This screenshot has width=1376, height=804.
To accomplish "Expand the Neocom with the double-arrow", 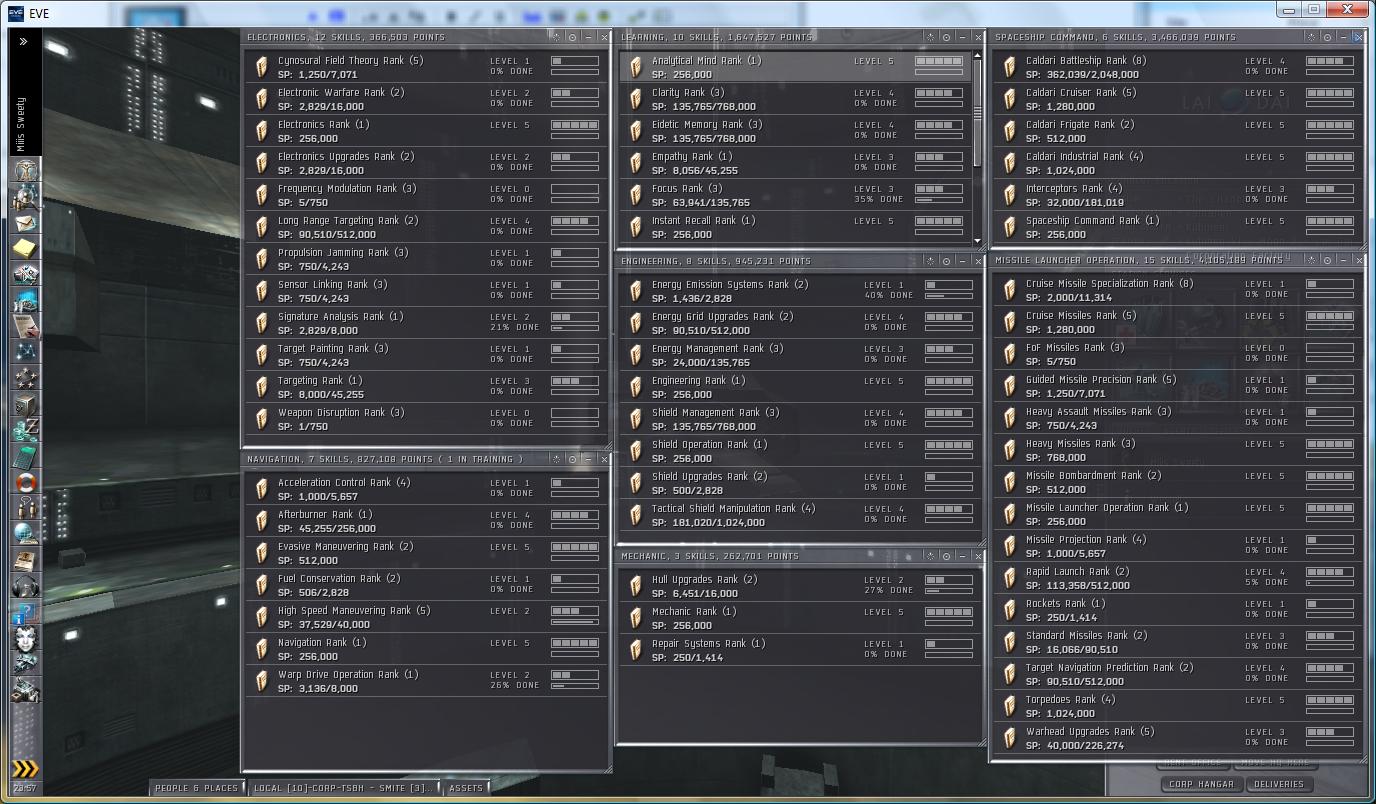I will 23,42.
